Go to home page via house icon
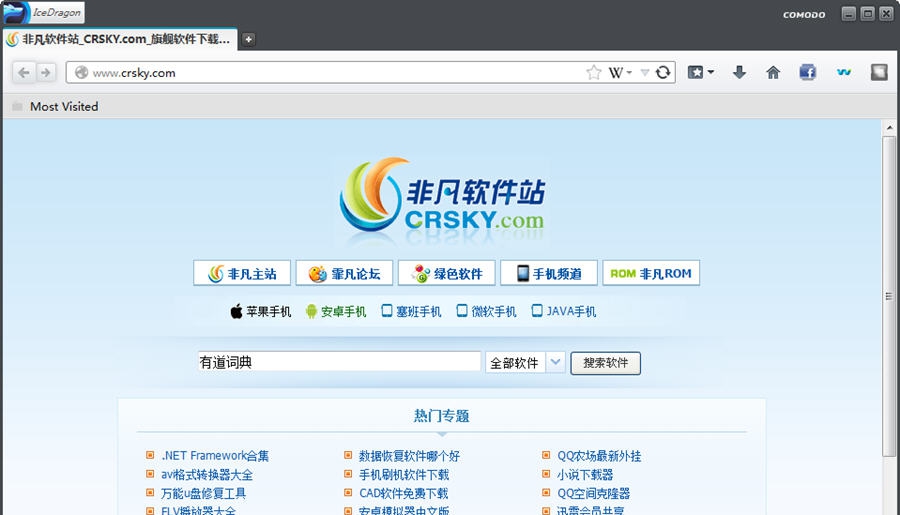Viewport: 900px width, 515px height. click(773, 72)
